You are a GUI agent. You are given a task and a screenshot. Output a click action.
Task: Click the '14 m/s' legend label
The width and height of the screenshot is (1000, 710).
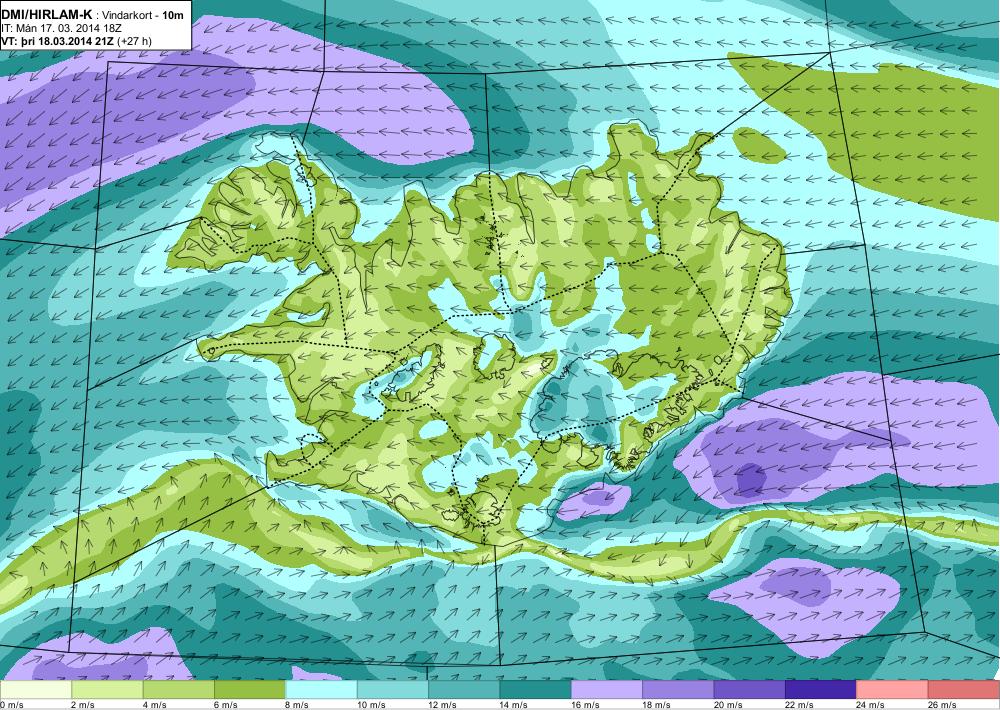click(x=514, y=704)
